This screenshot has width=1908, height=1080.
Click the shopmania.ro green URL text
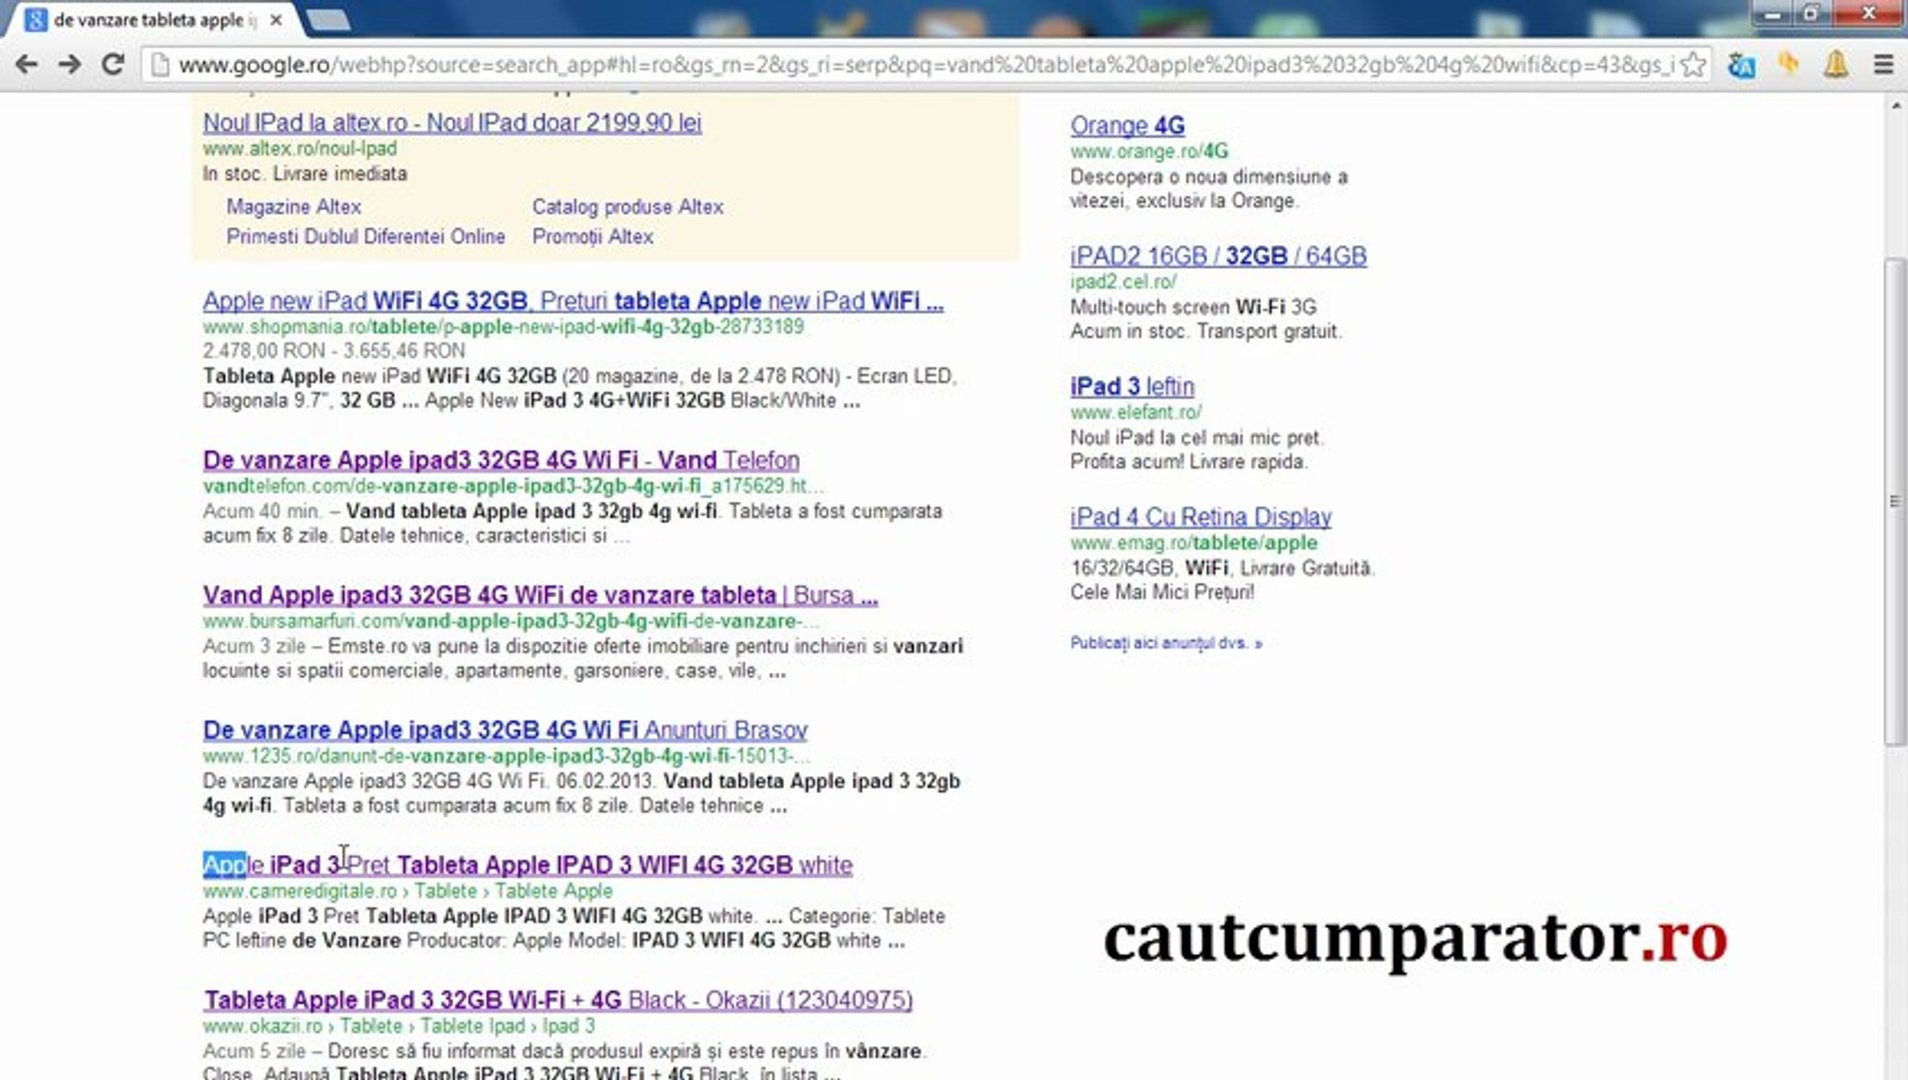pyautogui.click(x=503, y=327)
